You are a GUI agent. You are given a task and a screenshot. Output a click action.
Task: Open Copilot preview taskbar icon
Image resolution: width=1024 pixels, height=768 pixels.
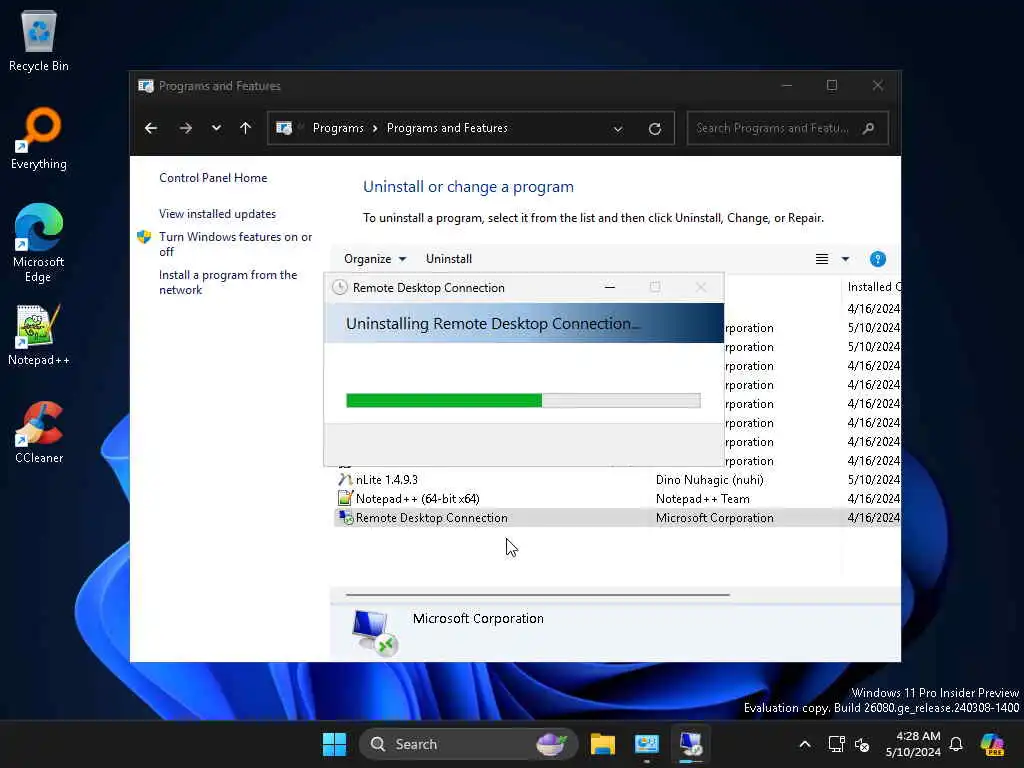coord(993,744)
